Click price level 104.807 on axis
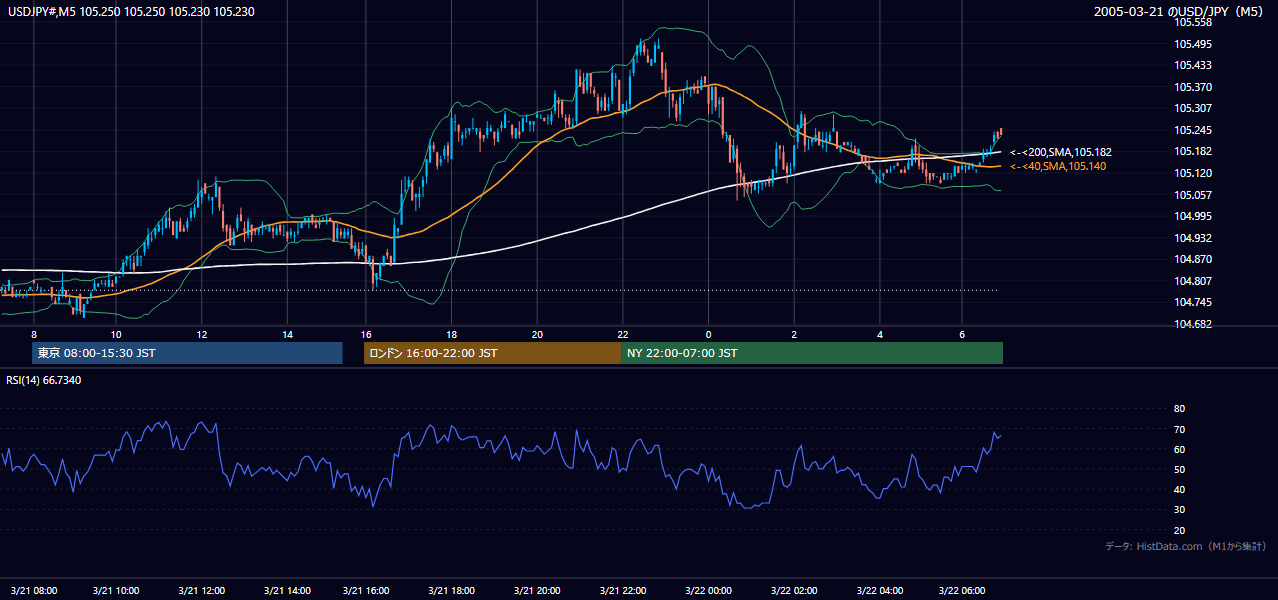Image resolution: width=1278 pixels, height=600 pixels. [x=1194, y=281]
